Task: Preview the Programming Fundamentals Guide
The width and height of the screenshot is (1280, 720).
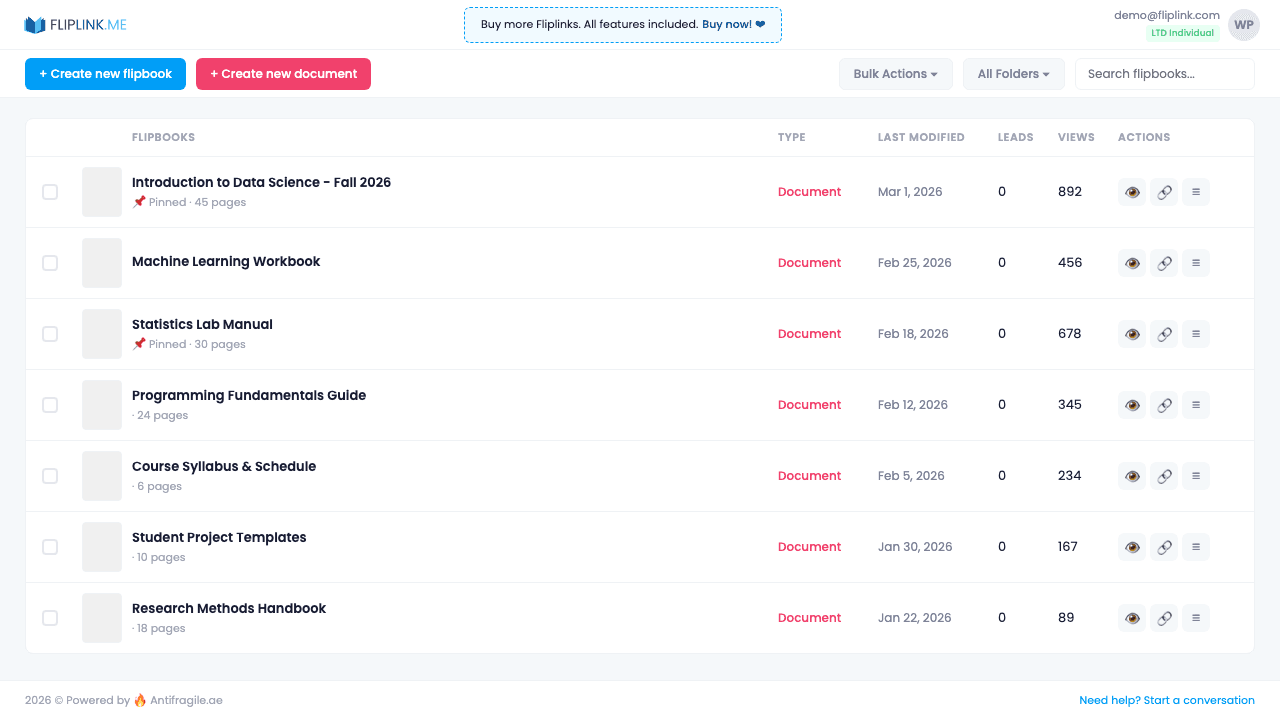Action: click(x=1131, y=404)
